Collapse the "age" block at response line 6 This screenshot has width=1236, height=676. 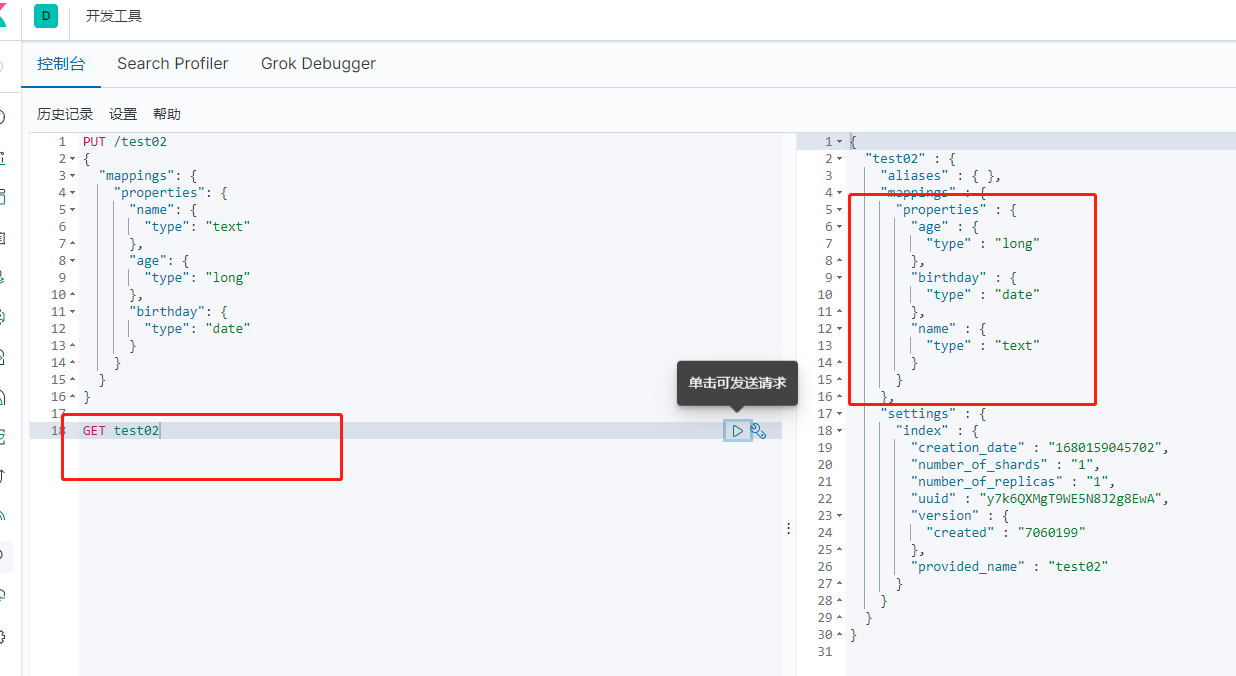(839, 227)
